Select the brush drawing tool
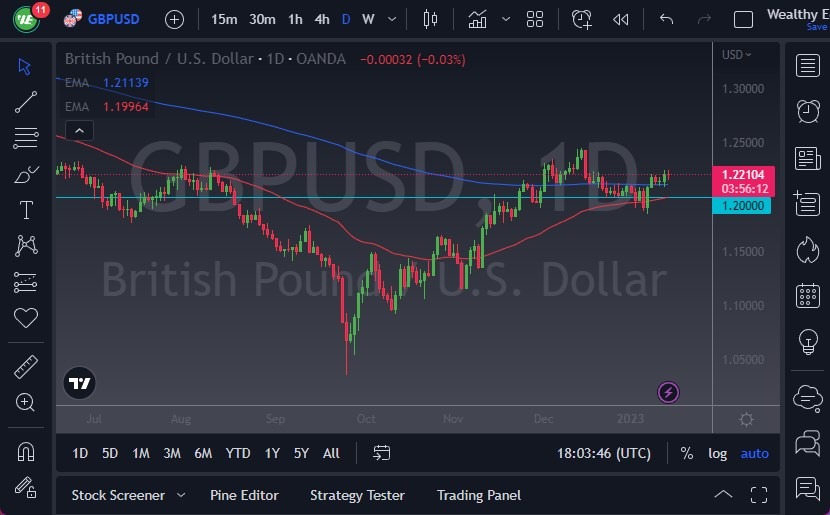The image size is (830, 515). tap(26, 174)
